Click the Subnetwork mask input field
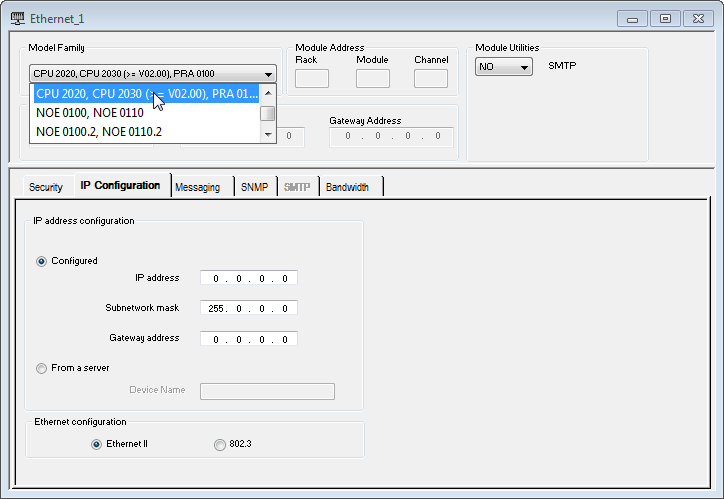The image size is (724, 499). (x=249, y=308)
